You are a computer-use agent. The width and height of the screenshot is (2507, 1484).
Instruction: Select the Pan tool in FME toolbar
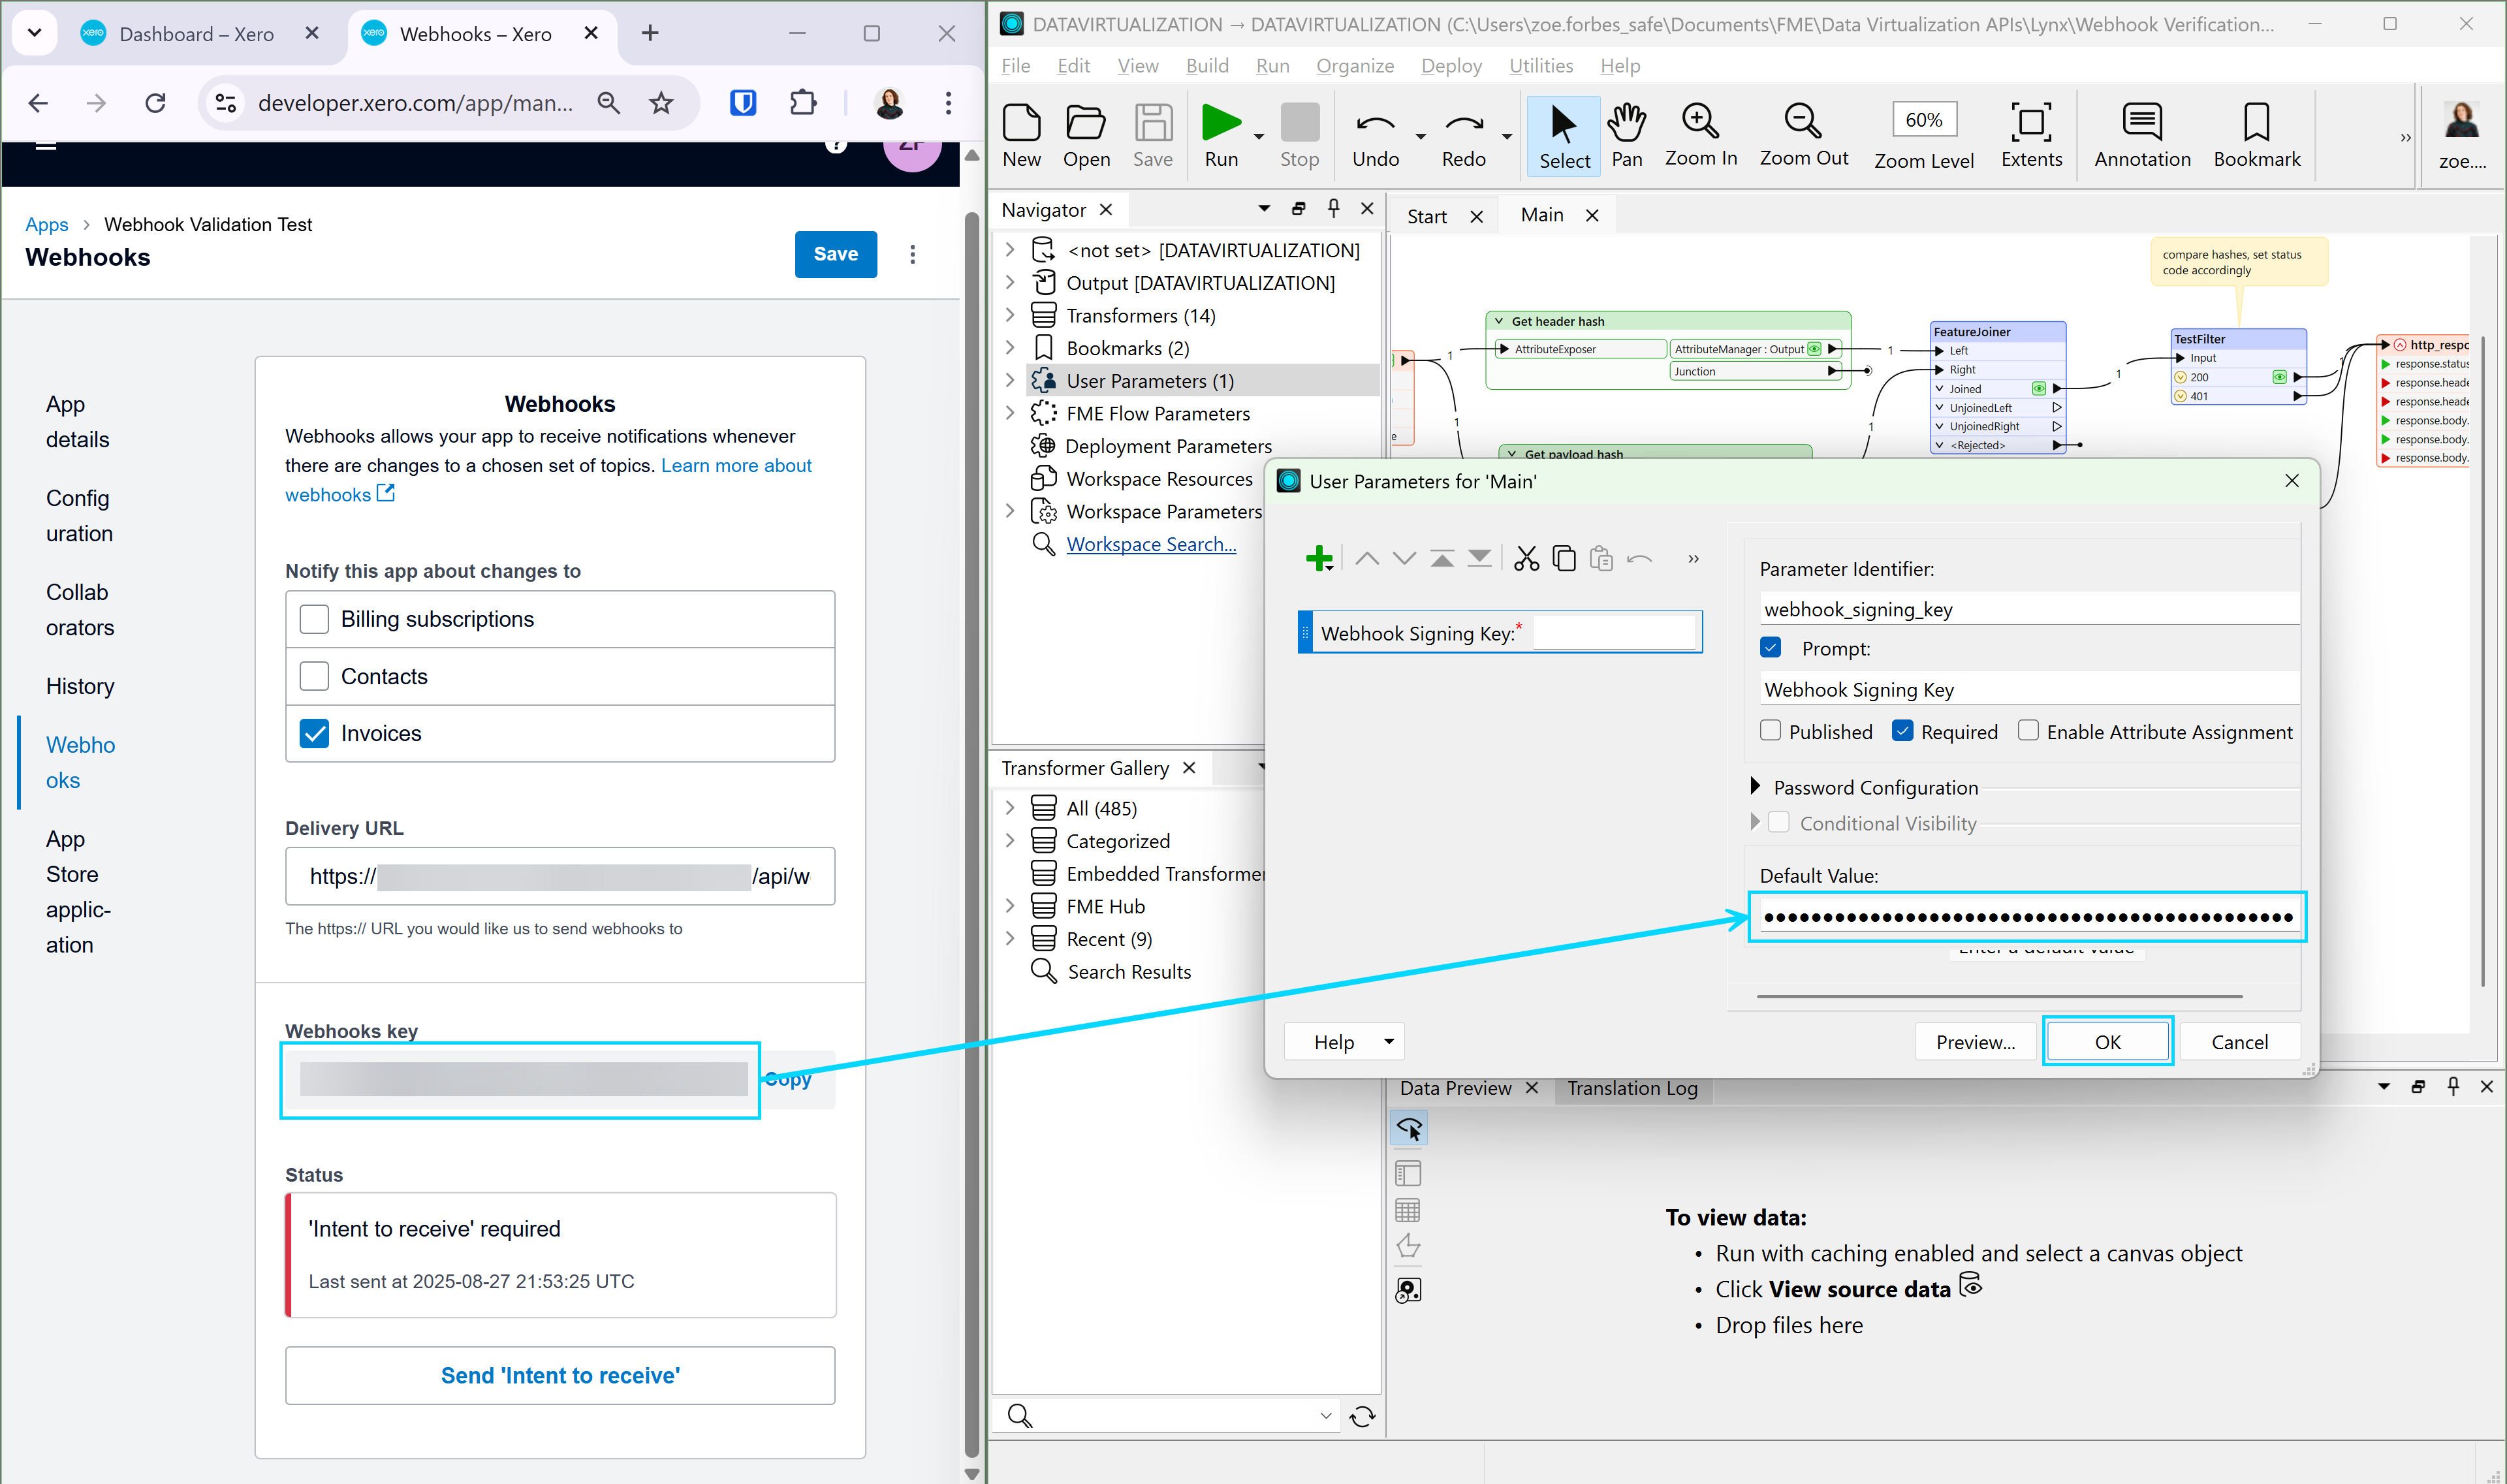coord(1627,135)
